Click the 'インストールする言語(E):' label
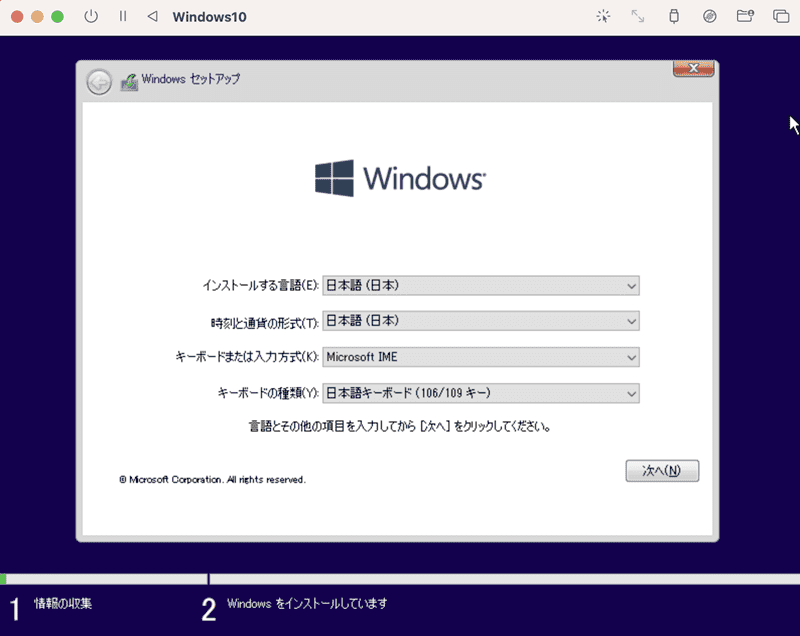The image size is (800, 636). [261, 286]
